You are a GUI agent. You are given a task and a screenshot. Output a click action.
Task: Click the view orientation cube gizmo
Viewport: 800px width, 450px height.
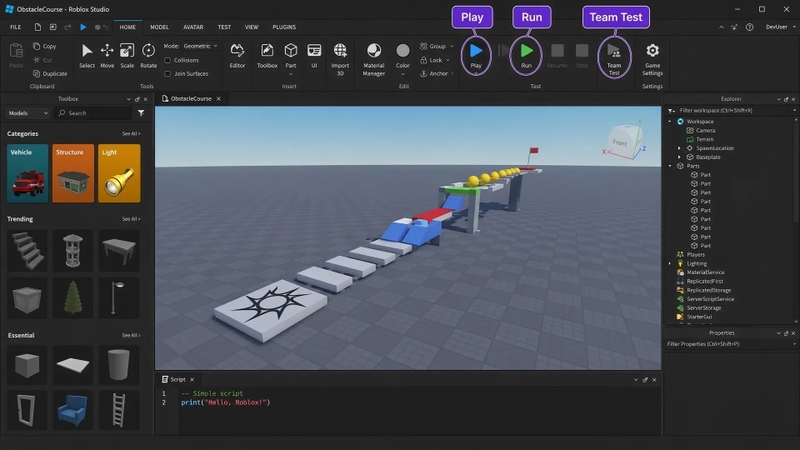click(625, 141)
